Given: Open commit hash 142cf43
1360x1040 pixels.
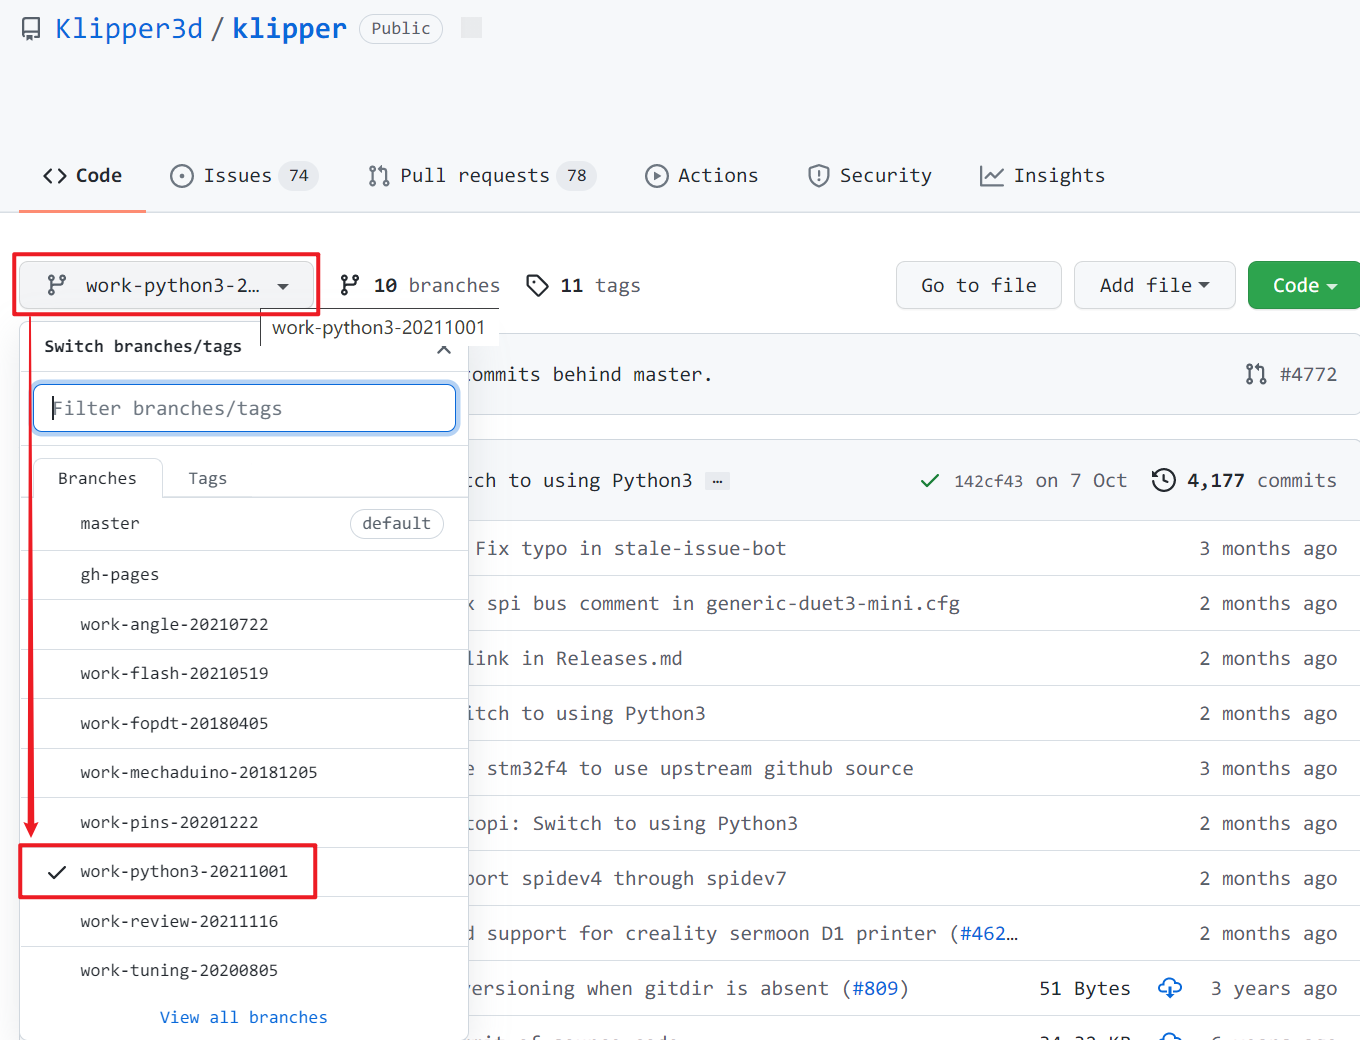Looking at the screenshot, I should tap(988, 481).
